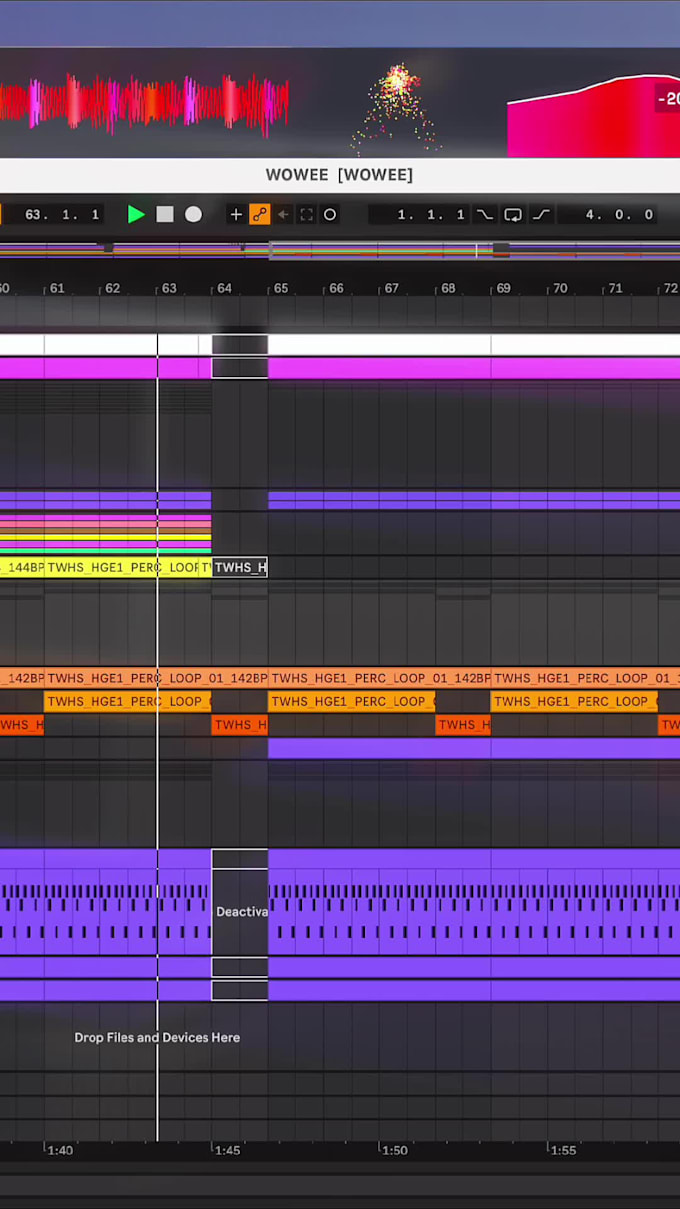Click 1:40 on the time ruler
The width and height of the screenshot is (680, 1209).
[60, 1150]
